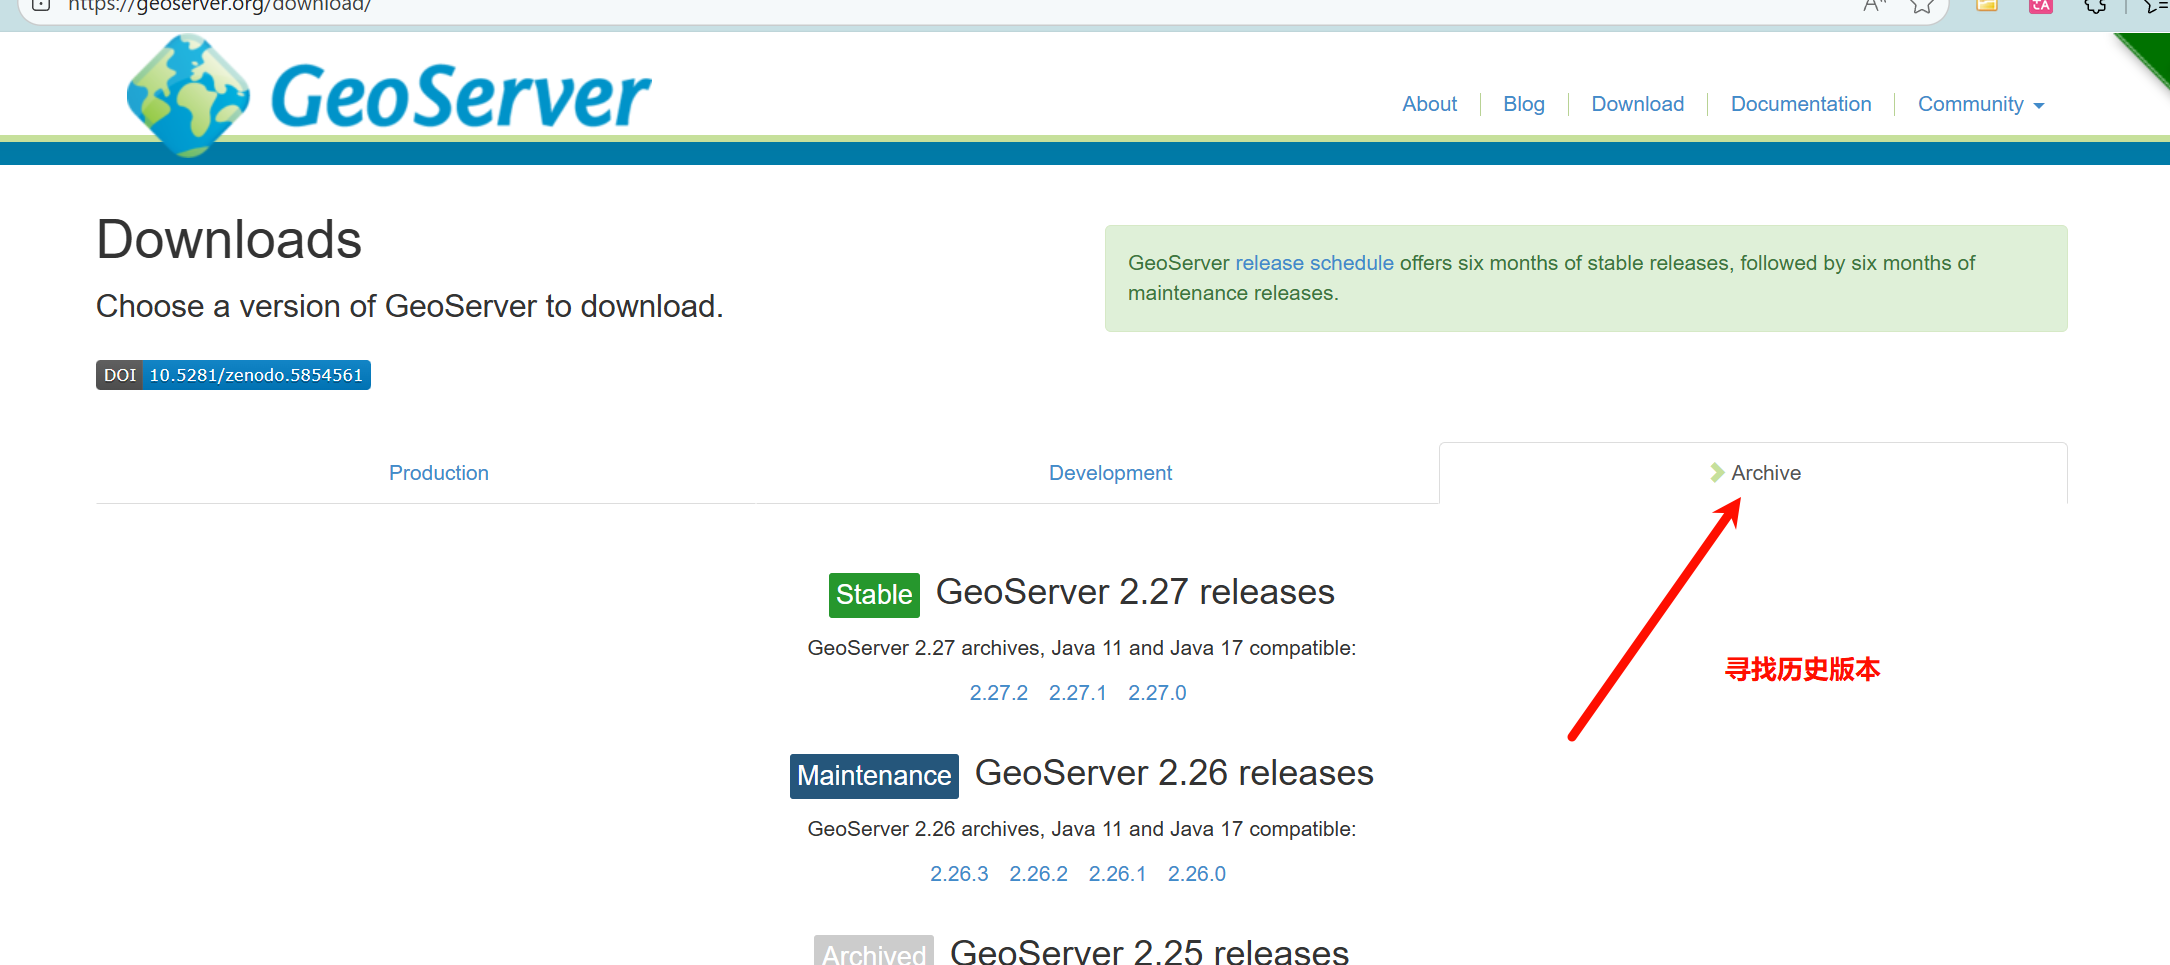This screenshot has width=2170, height=965.
Task: Click the GeoServer wordmark title
Action: 460,96
